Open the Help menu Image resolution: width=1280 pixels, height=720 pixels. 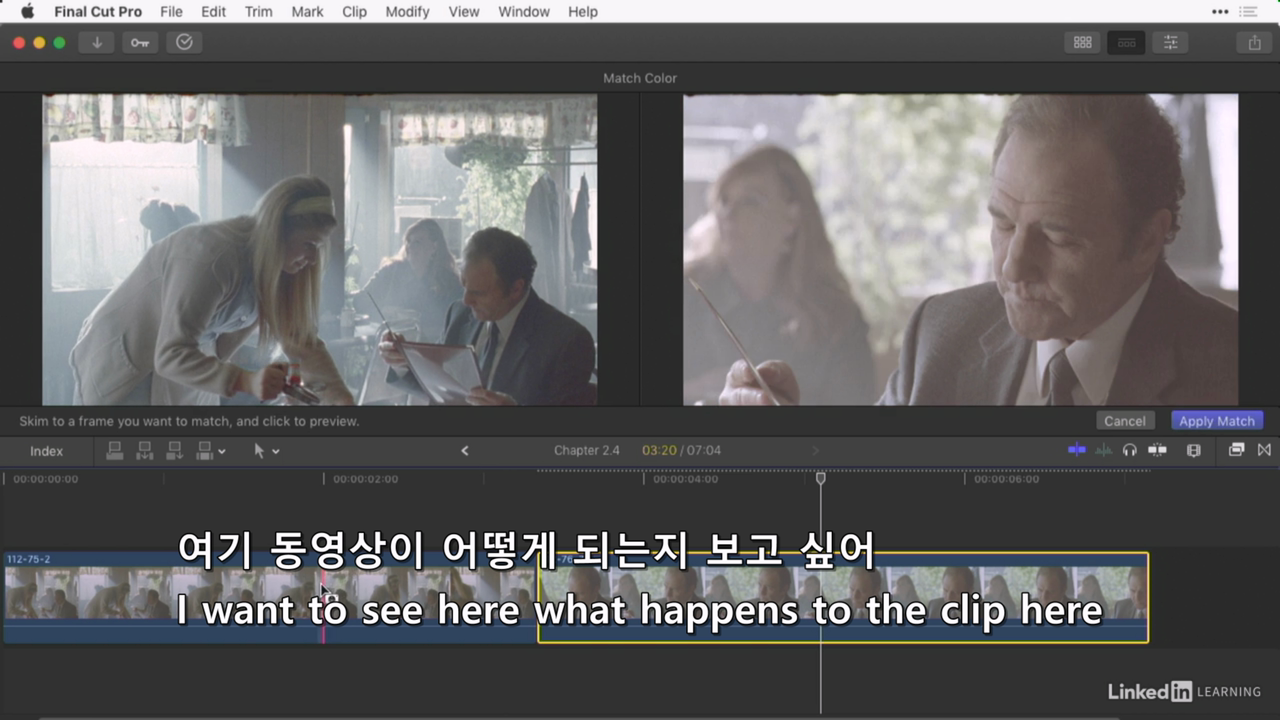point(583,12)
